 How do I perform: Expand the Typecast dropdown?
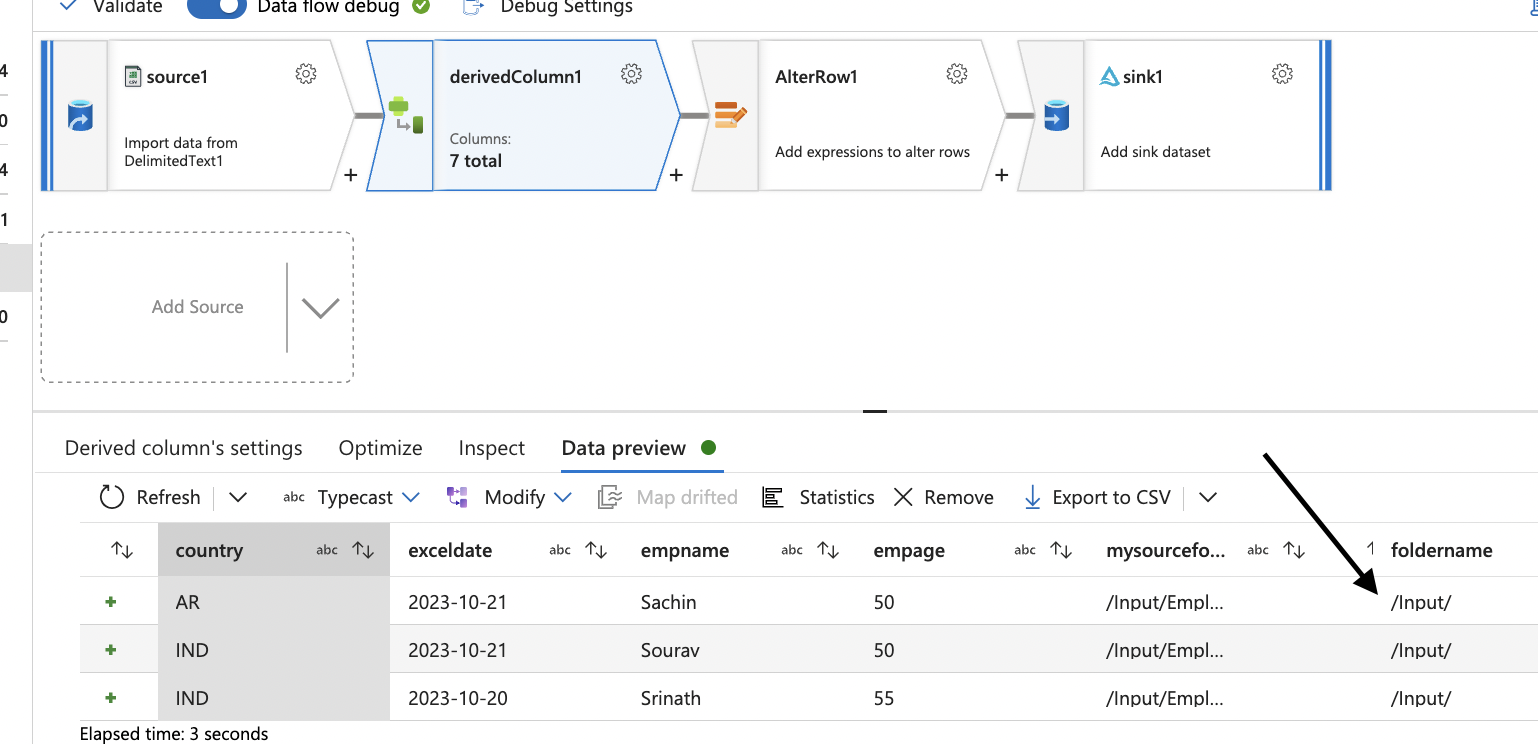click(x=411, y=497)
